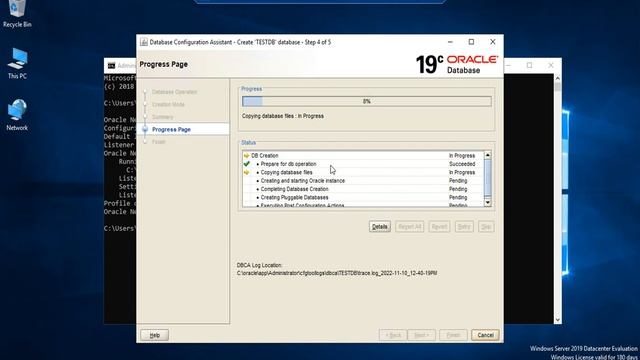This screenshot has width=640, height=360.
Task: Select the Finish step in sidebar
Action: [158, 142]
